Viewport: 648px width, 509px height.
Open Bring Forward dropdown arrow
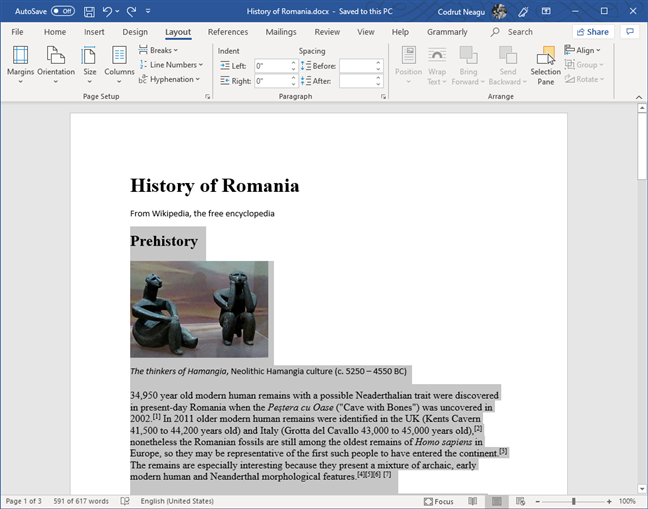(482, 82)
